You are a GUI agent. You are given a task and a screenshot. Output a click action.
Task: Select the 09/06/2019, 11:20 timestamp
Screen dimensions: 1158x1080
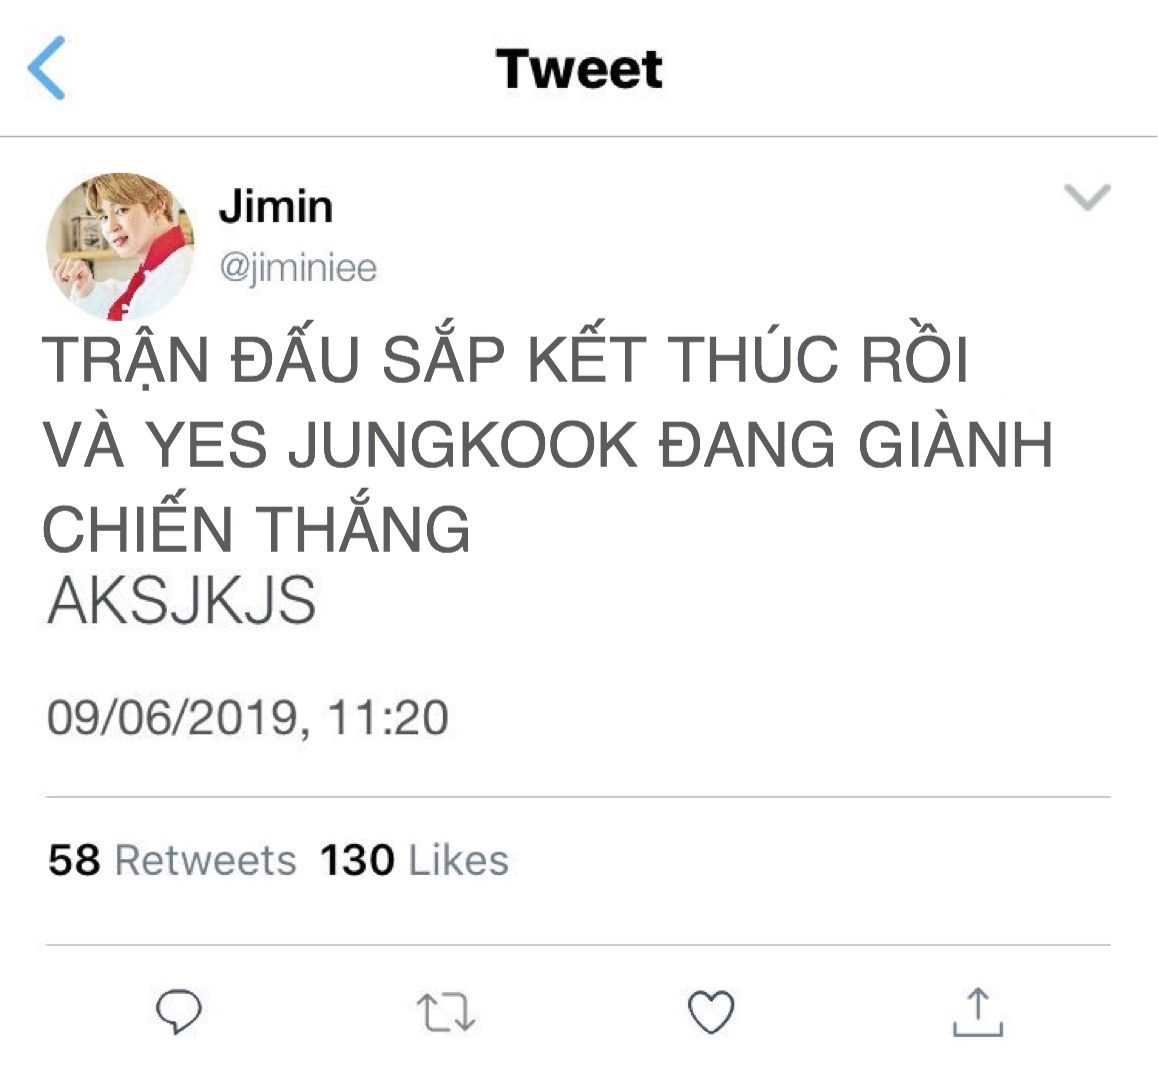tap(247, 717)
